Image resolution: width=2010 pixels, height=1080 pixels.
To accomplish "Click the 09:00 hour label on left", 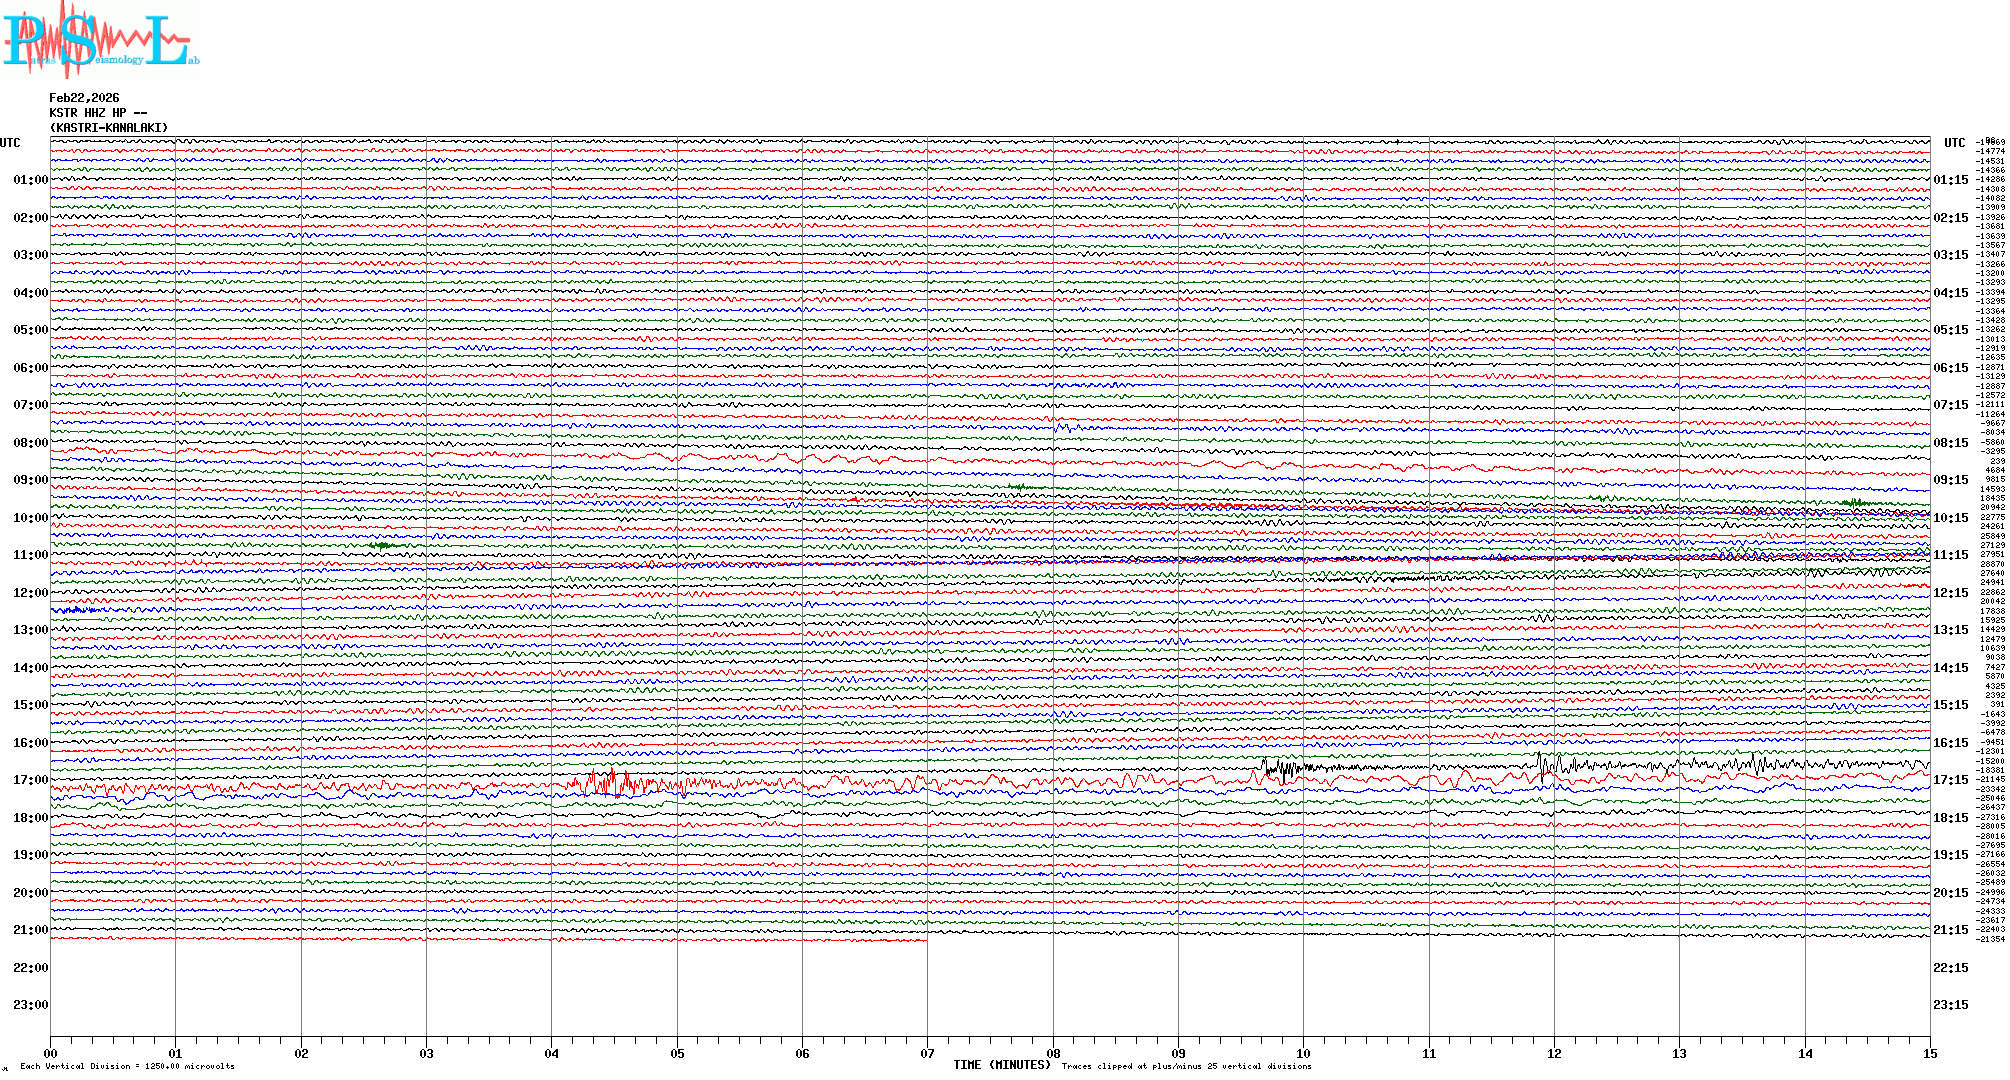I will [30, 480].
